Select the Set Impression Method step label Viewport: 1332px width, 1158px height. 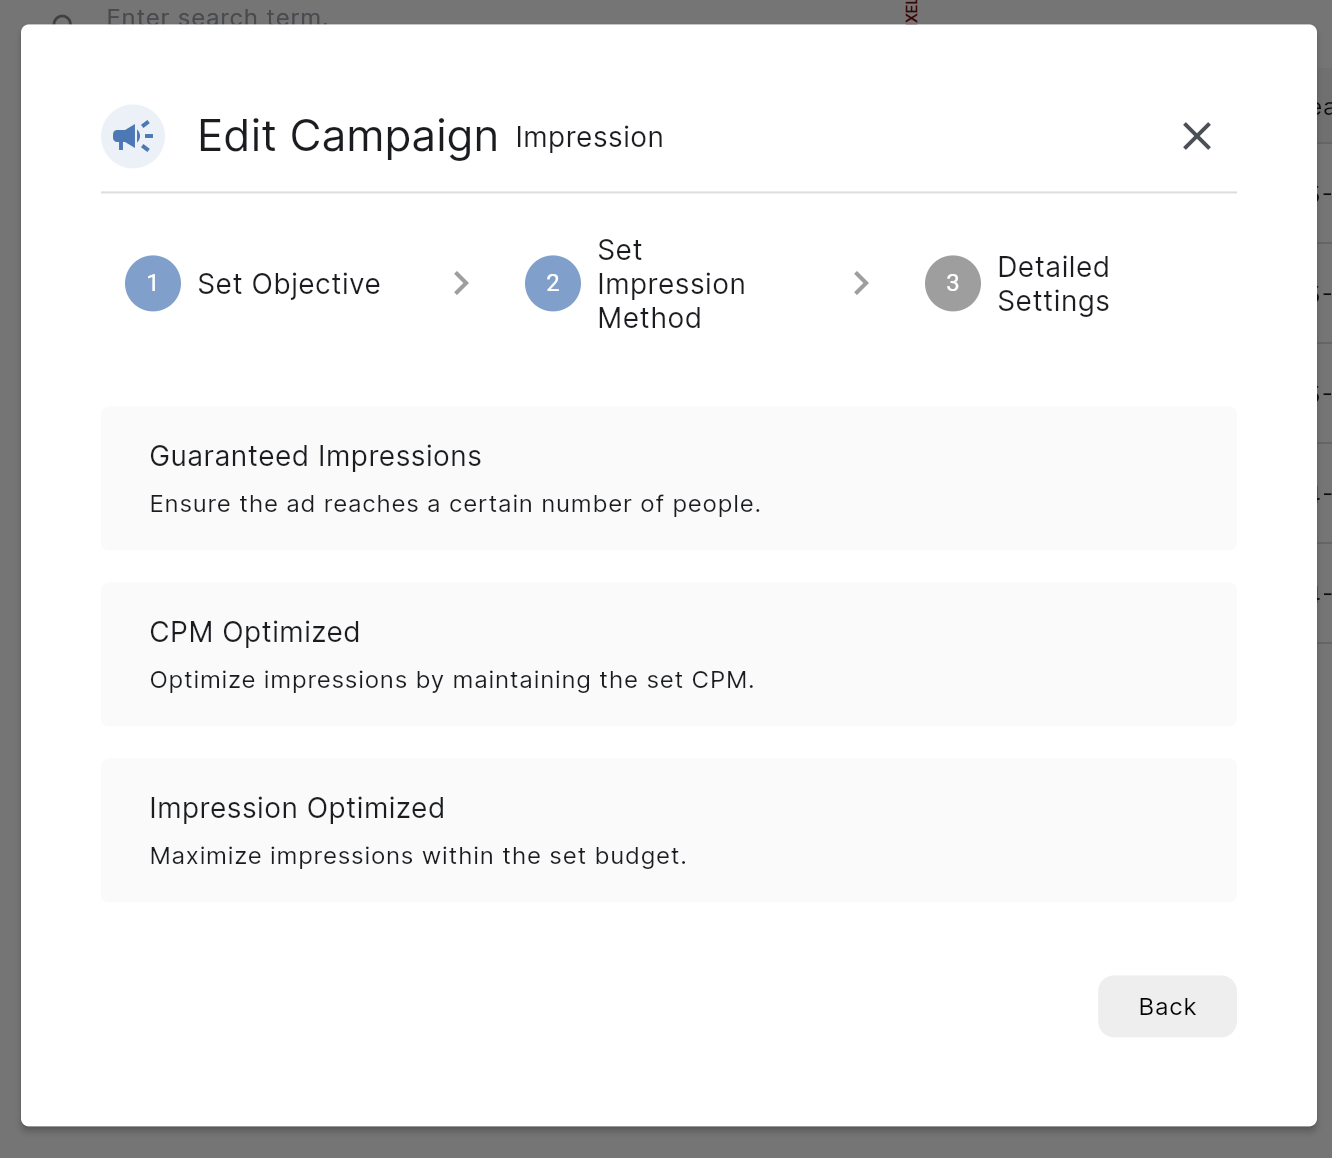pos(671,284)
